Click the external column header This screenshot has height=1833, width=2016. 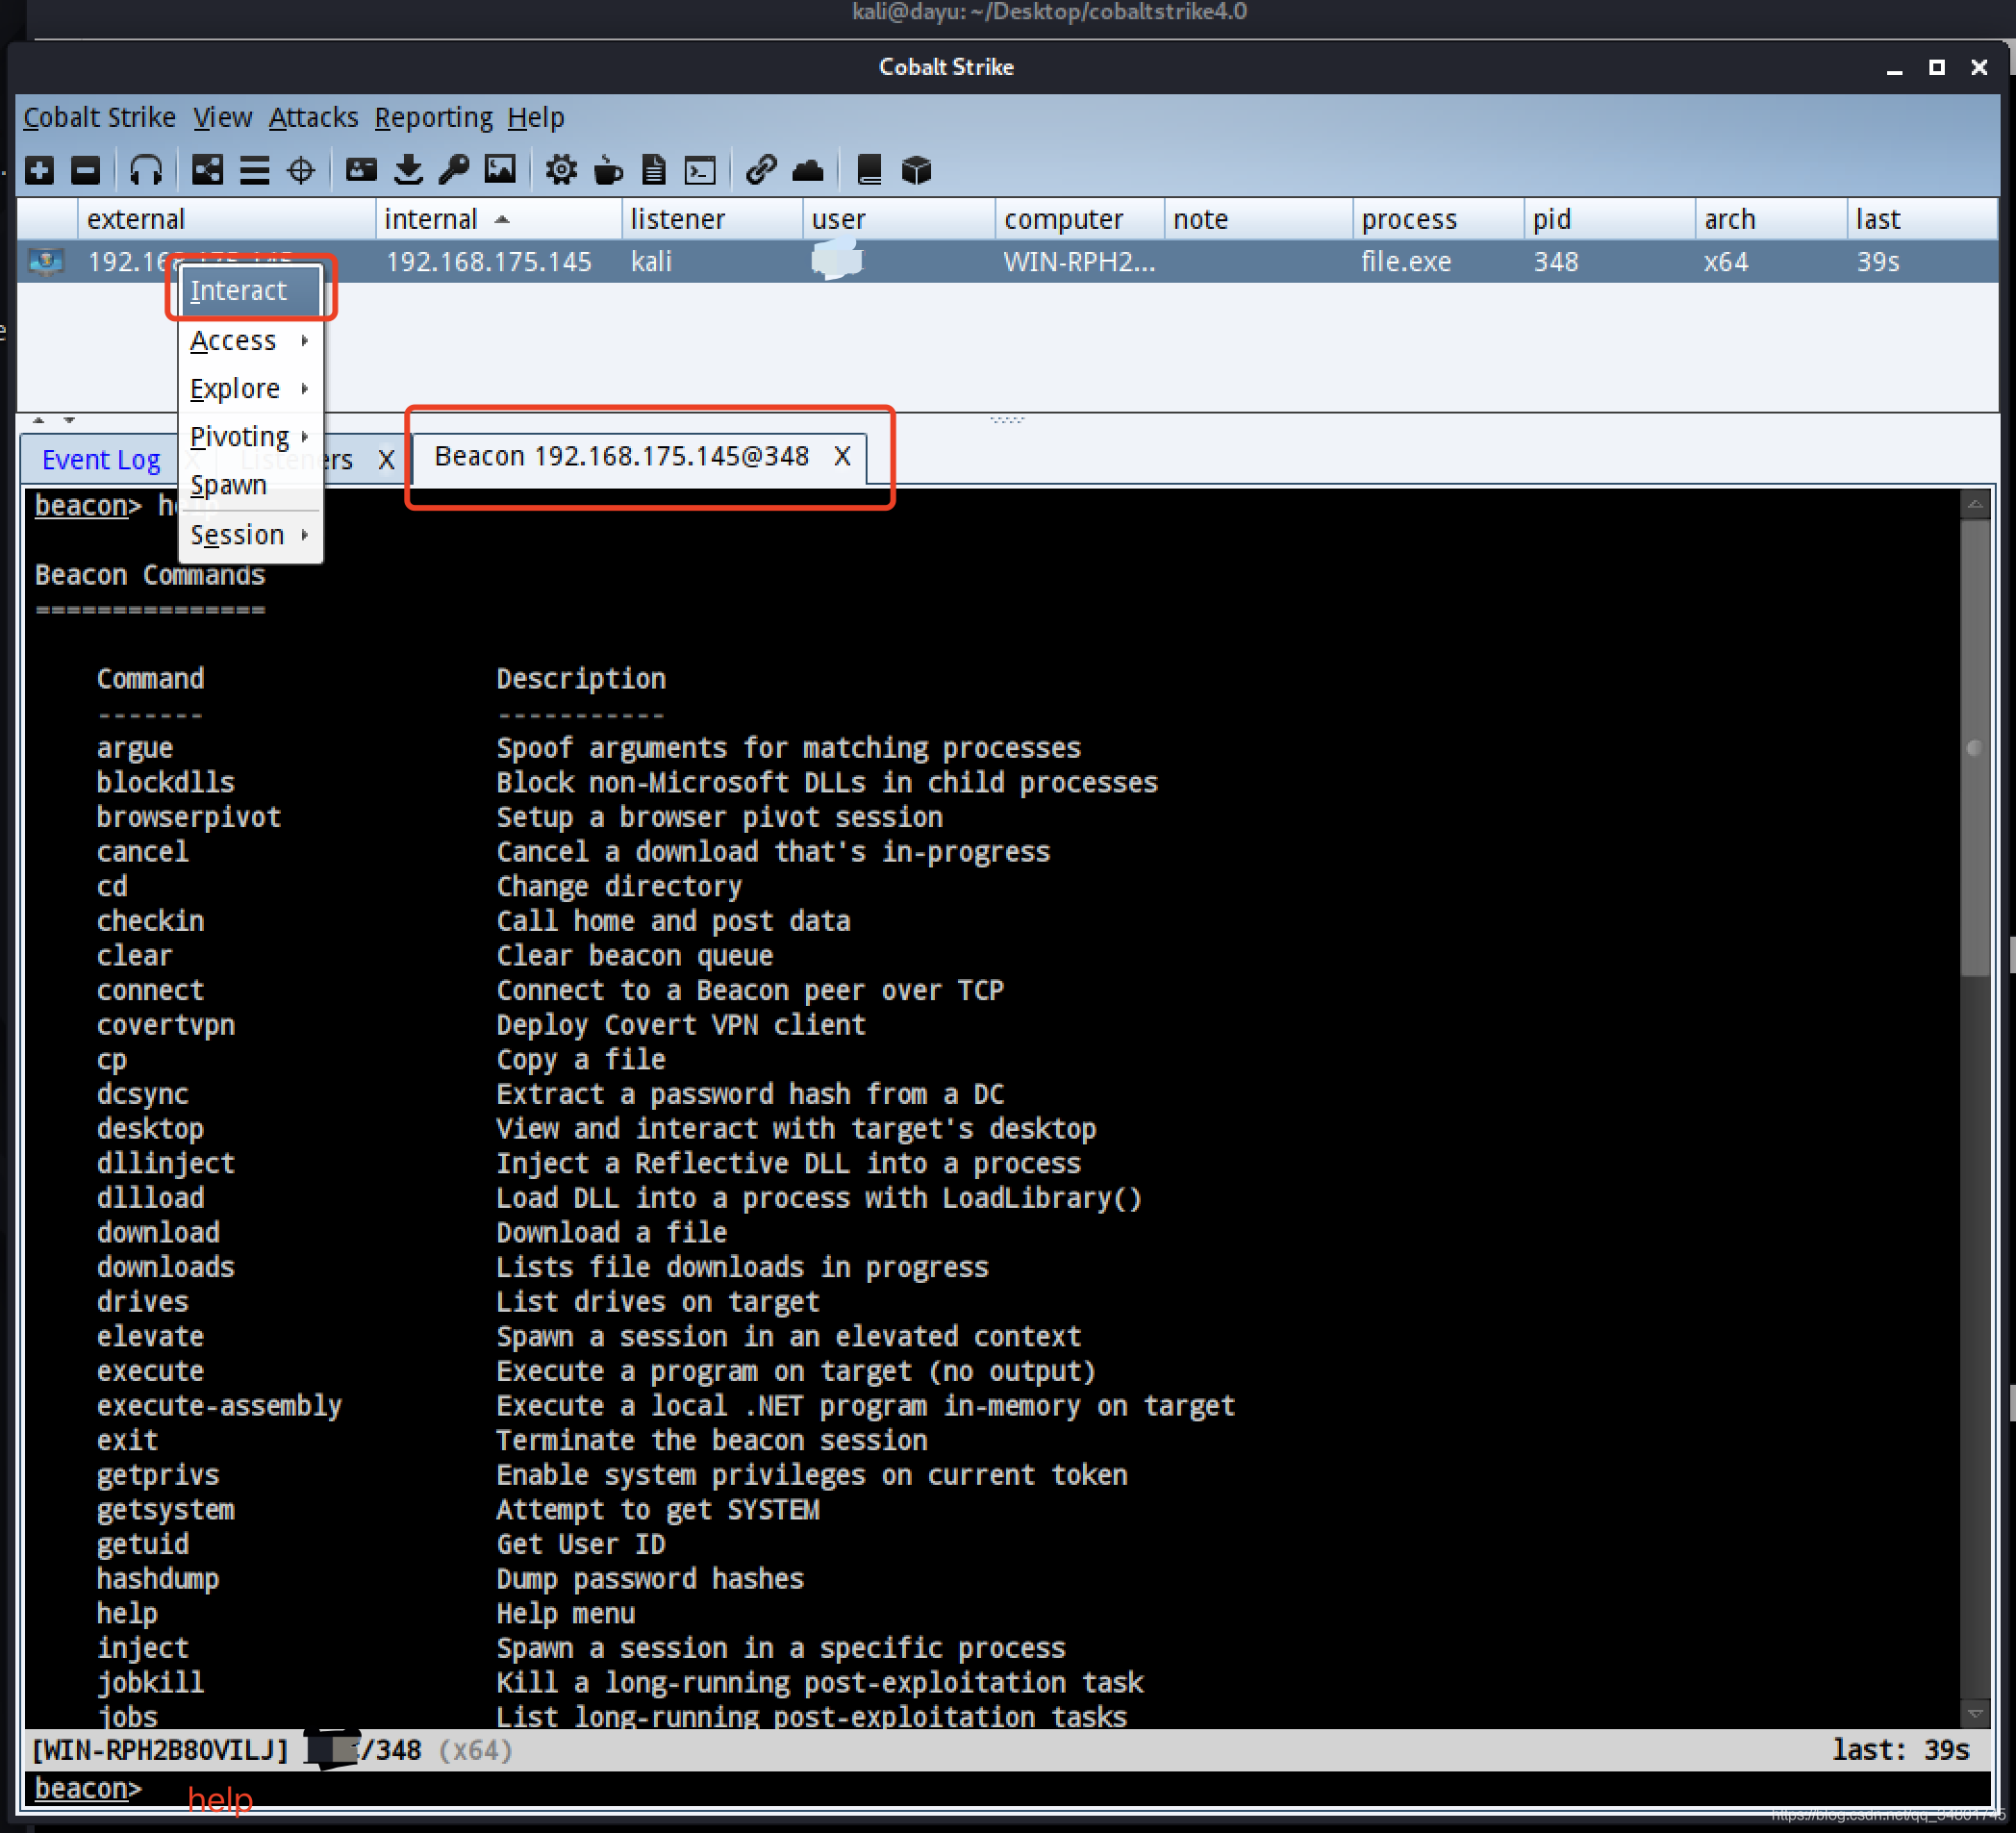(x=226, y=219)
